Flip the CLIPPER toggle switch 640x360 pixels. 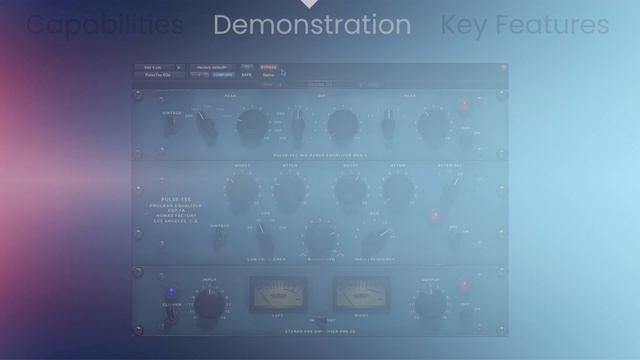(x=171, y=315)
